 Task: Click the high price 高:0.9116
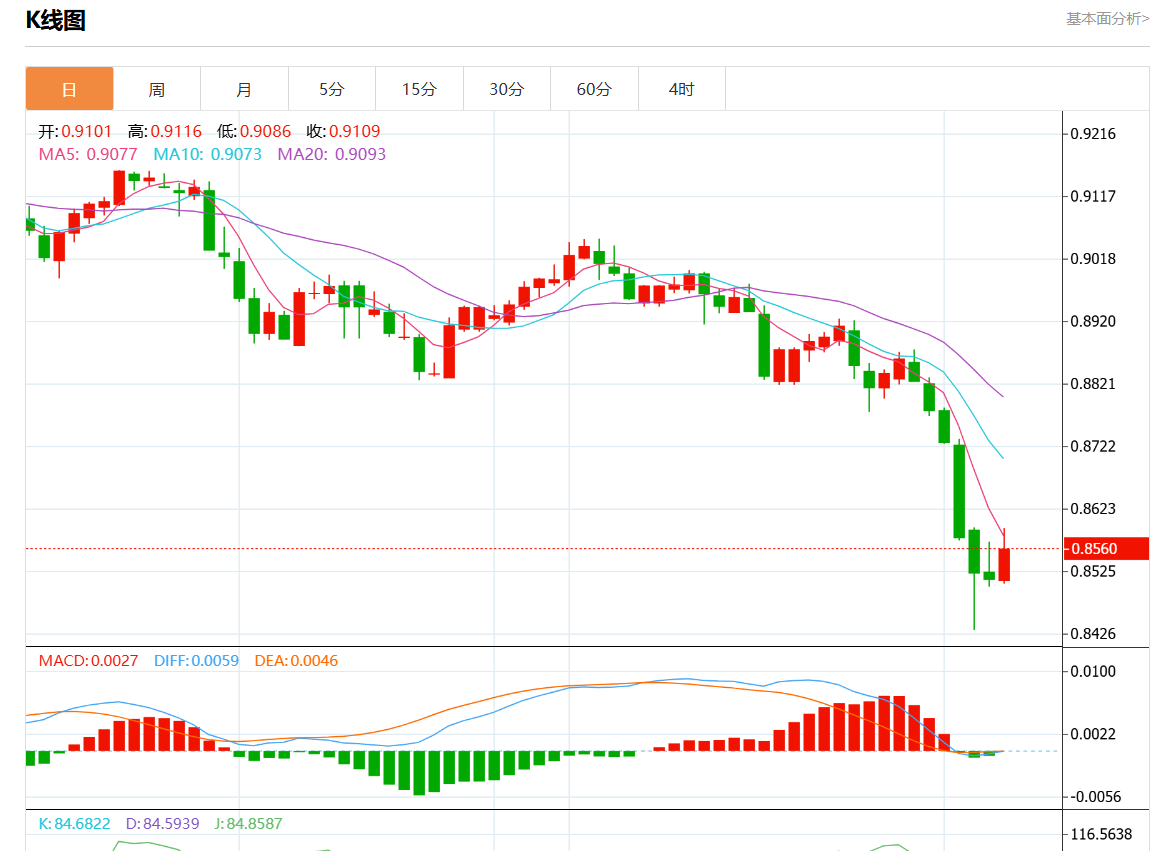click(x=165, y=131)
